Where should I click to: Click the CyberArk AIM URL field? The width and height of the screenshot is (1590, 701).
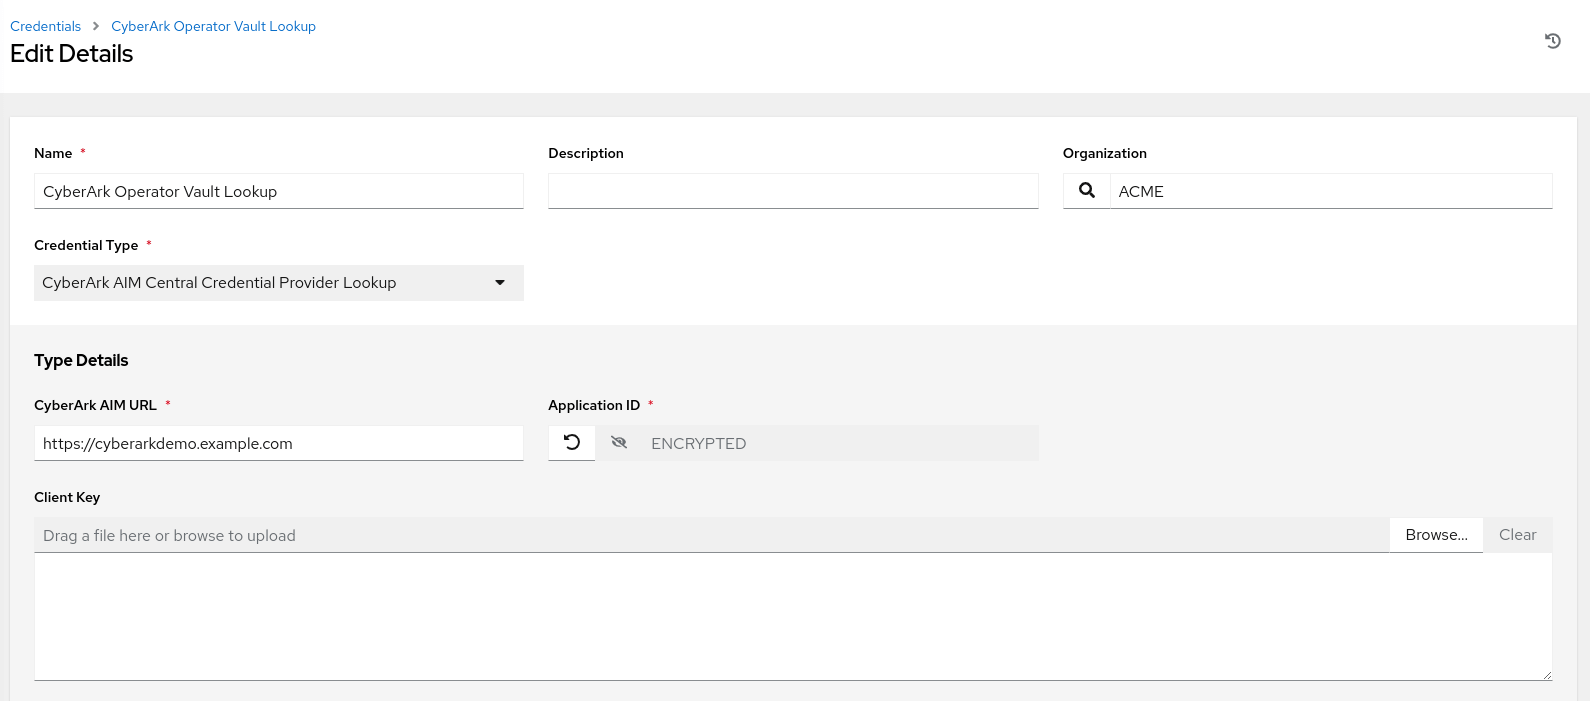coord(278,443)
